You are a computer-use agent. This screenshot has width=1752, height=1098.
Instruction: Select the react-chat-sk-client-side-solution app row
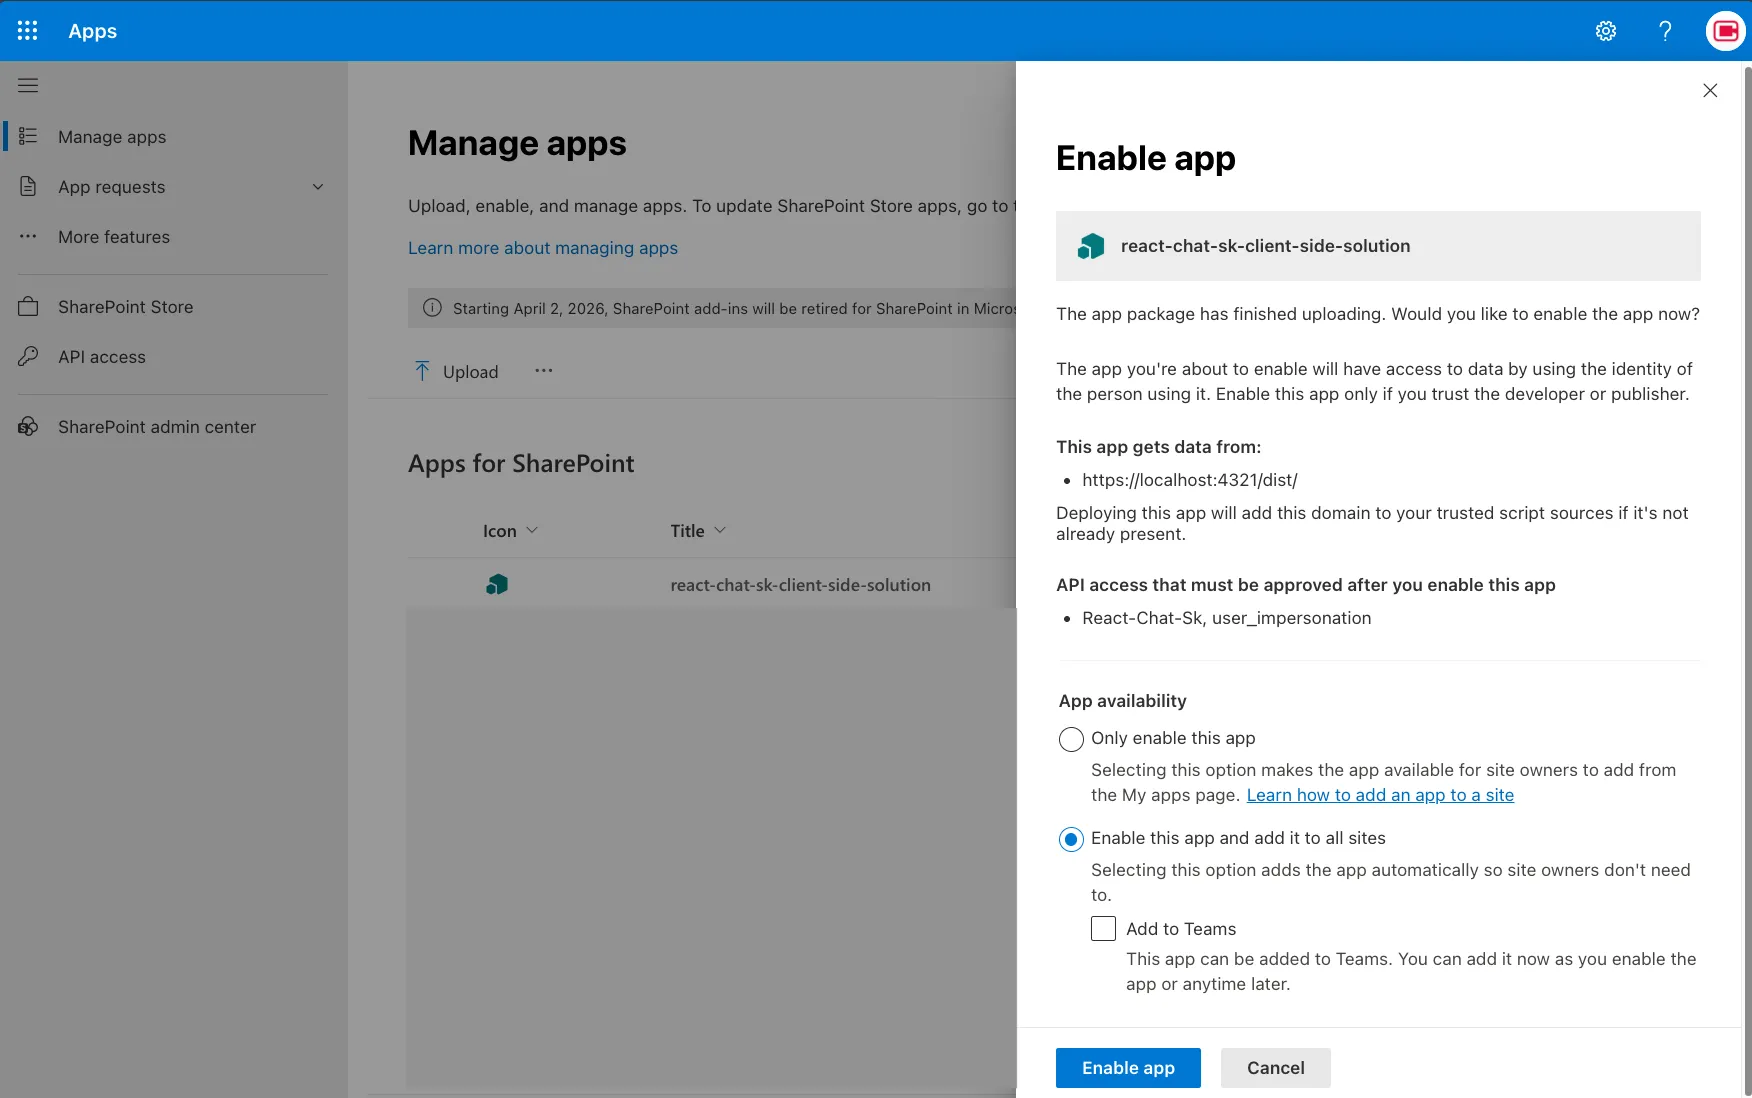pyautogui.click(x=800, y=585)
